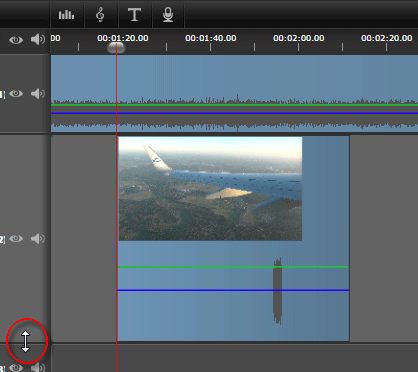The image size is (418, 372).
Task: Hide track 2 using its eye icon
Action: pos(16,239)
